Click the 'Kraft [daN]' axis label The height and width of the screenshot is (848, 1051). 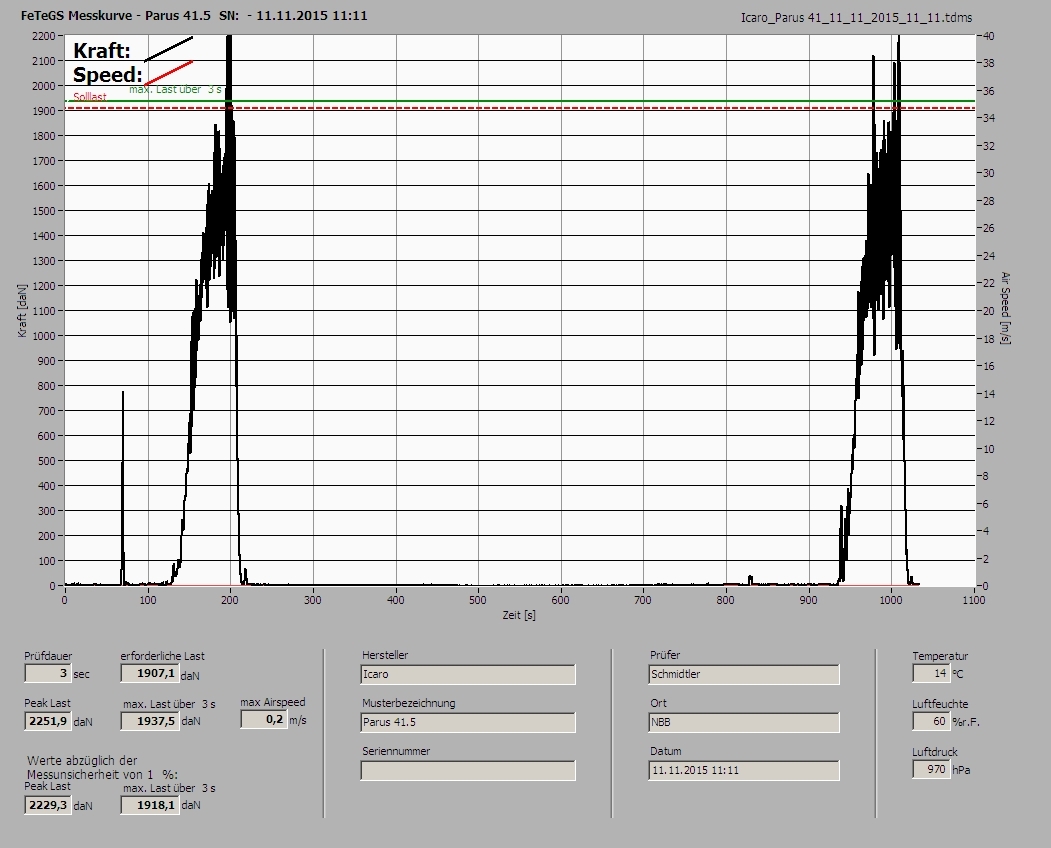tap(23, 310)
